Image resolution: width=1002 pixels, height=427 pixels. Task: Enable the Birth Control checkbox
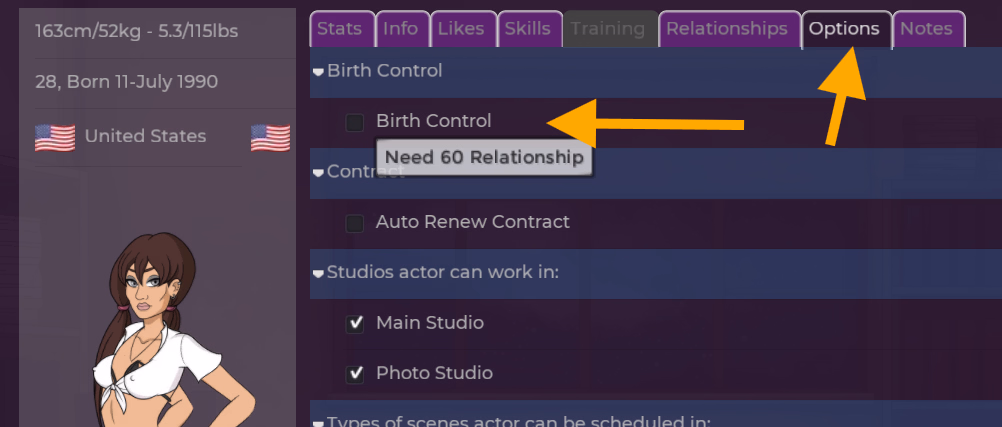355,122
